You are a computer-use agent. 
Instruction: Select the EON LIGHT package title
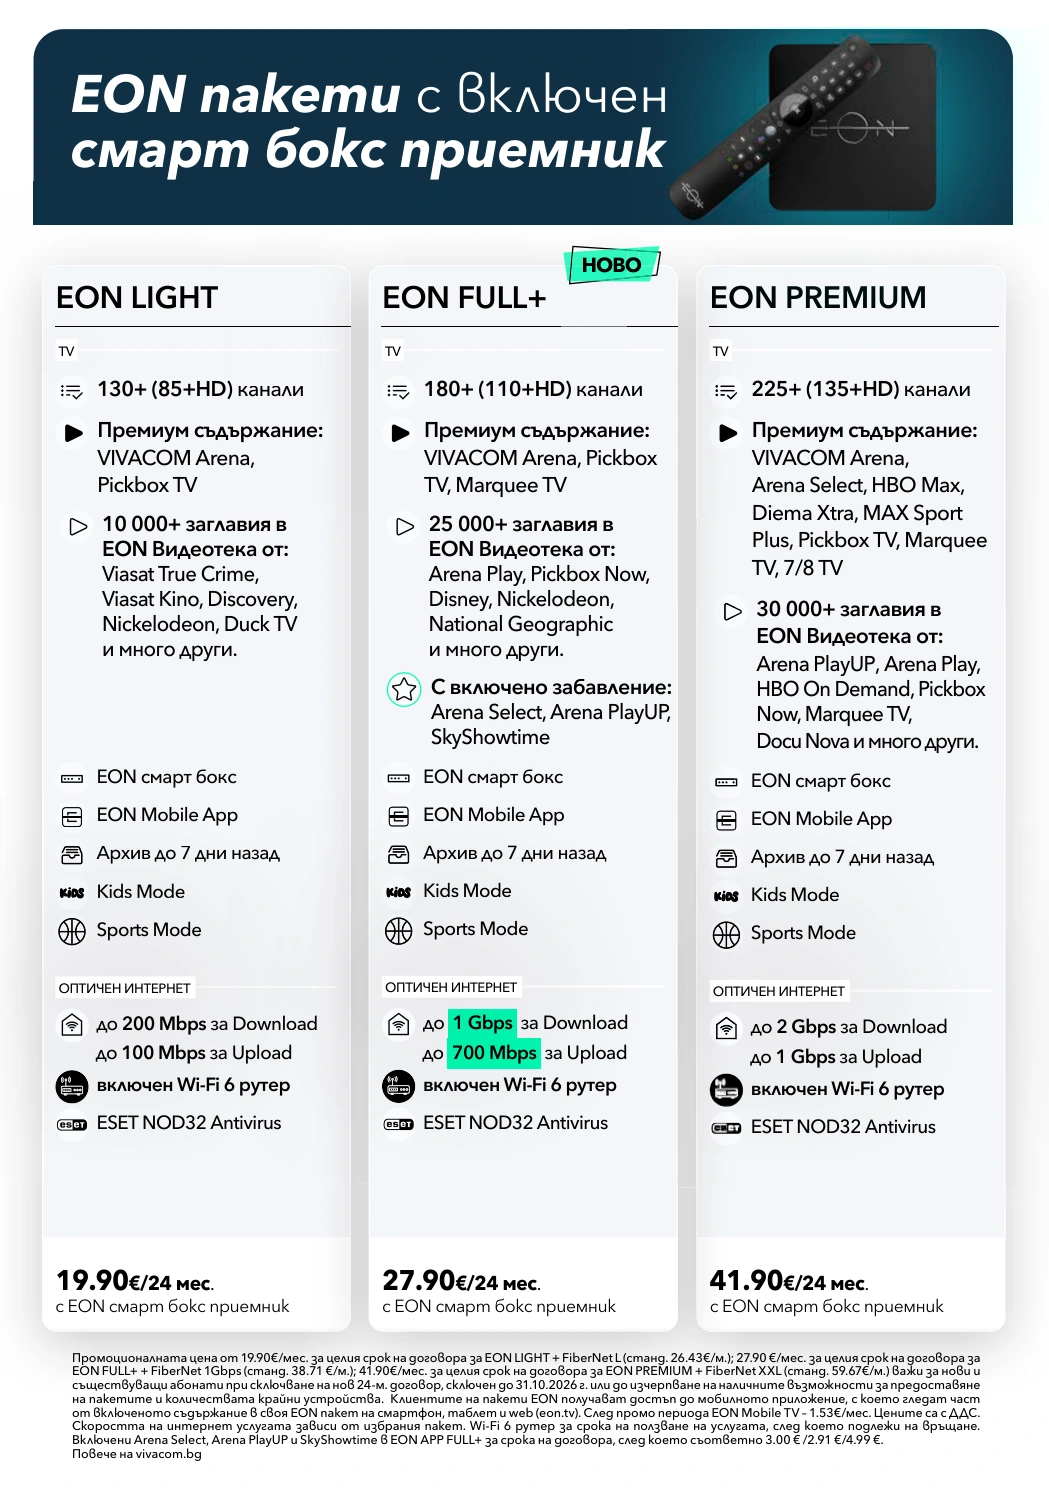(137, 298)
